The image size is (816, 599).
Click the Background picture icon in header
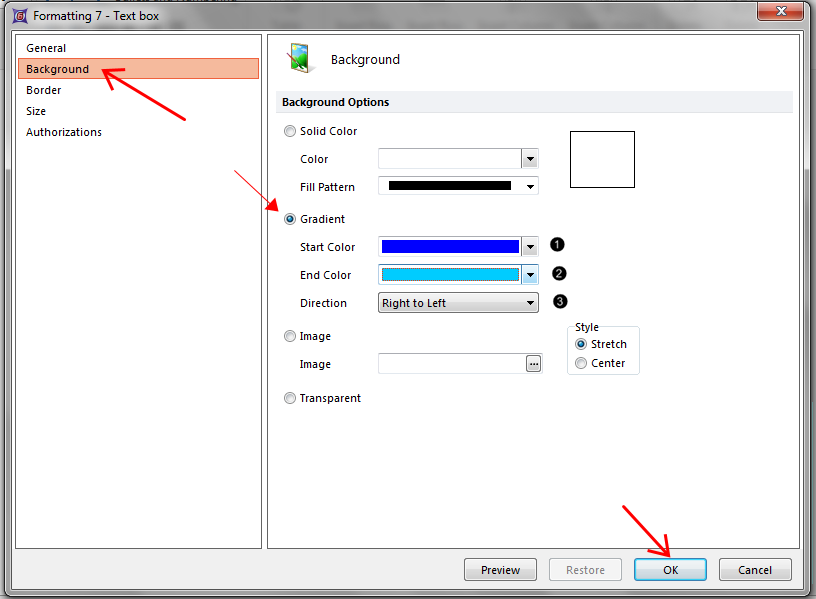click(299, 59)
